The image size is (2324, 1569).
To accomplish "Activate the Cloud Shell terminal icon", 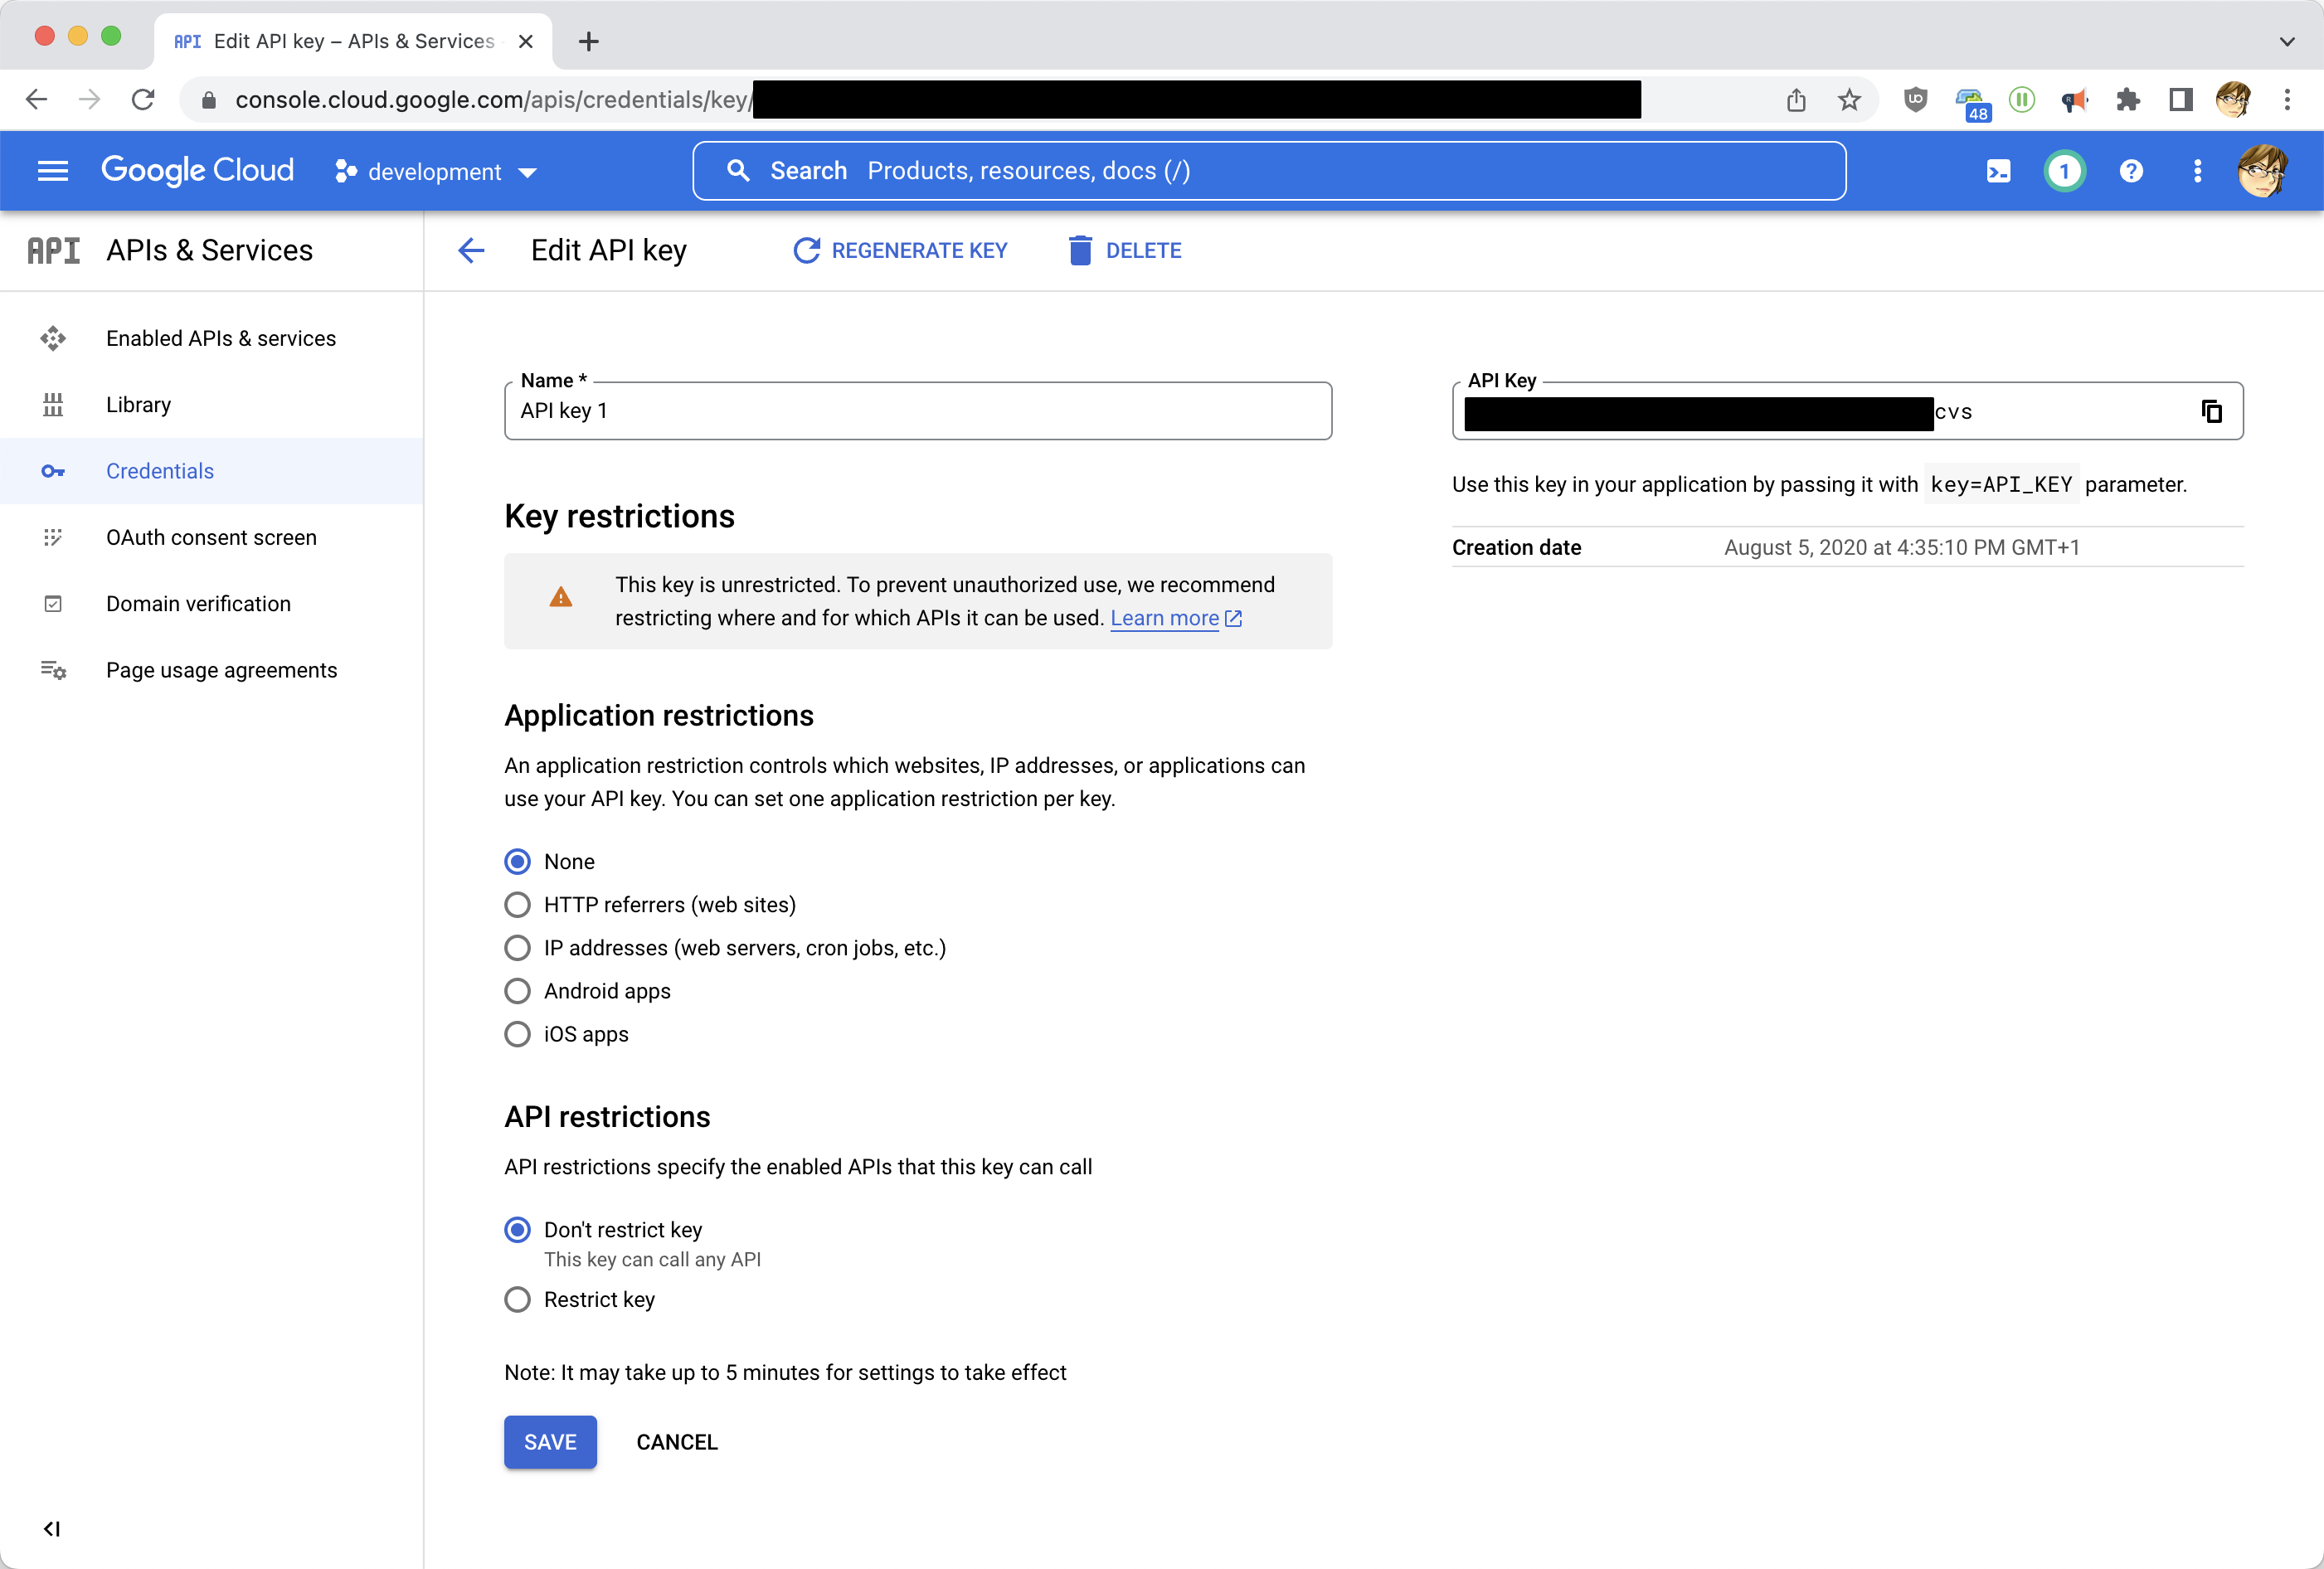I will (x=1998, y=171).
